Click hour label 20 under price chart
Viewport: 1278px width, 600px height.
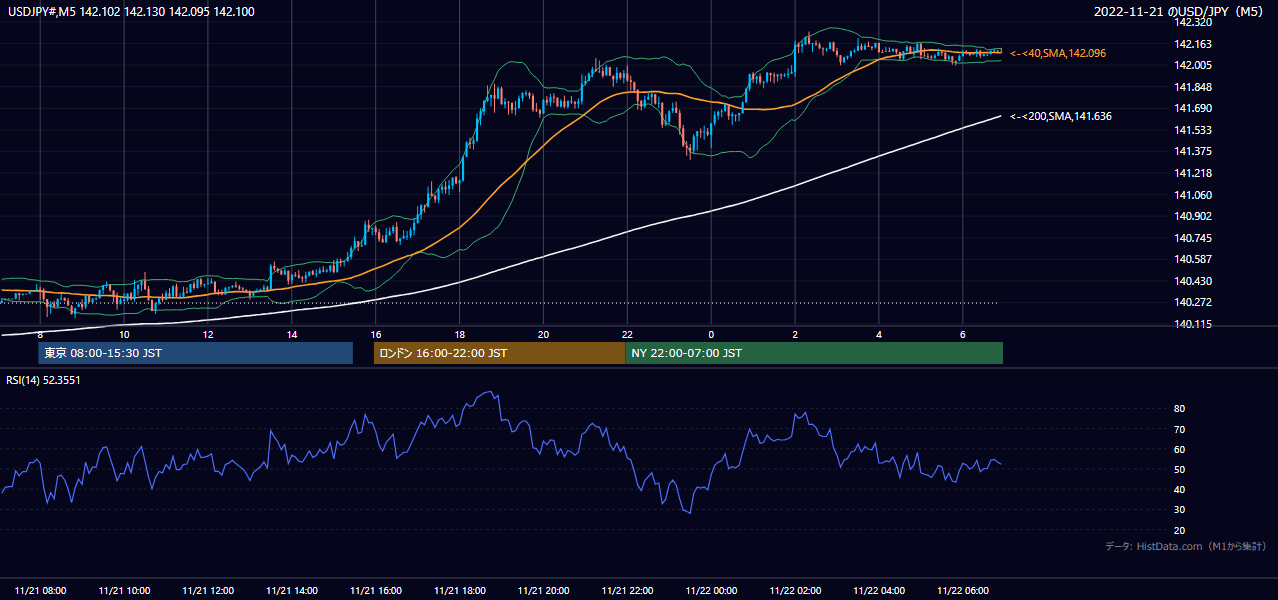pyautogui.click(x=543, y=334)
